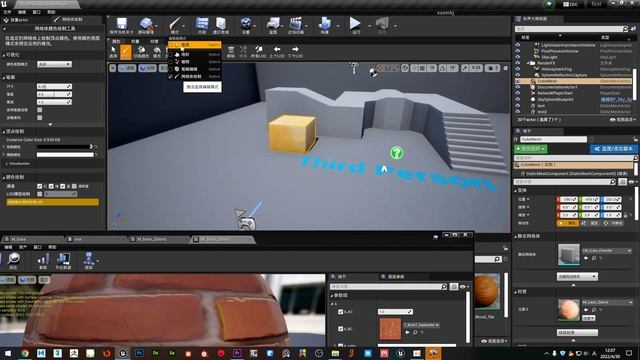Toggle the blue channel checkbox
The height and width of the screenshot is (360, 640).
click(62, 186)
